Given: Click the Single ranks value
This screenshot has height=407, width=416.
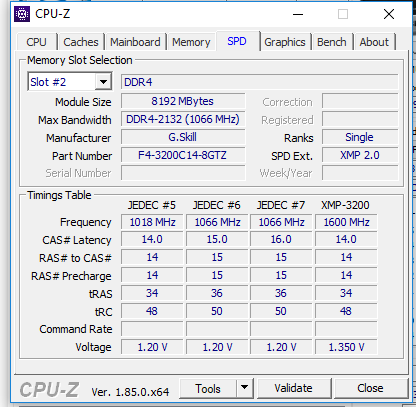Looking at the screenshot, I should (x=360, y=137).
